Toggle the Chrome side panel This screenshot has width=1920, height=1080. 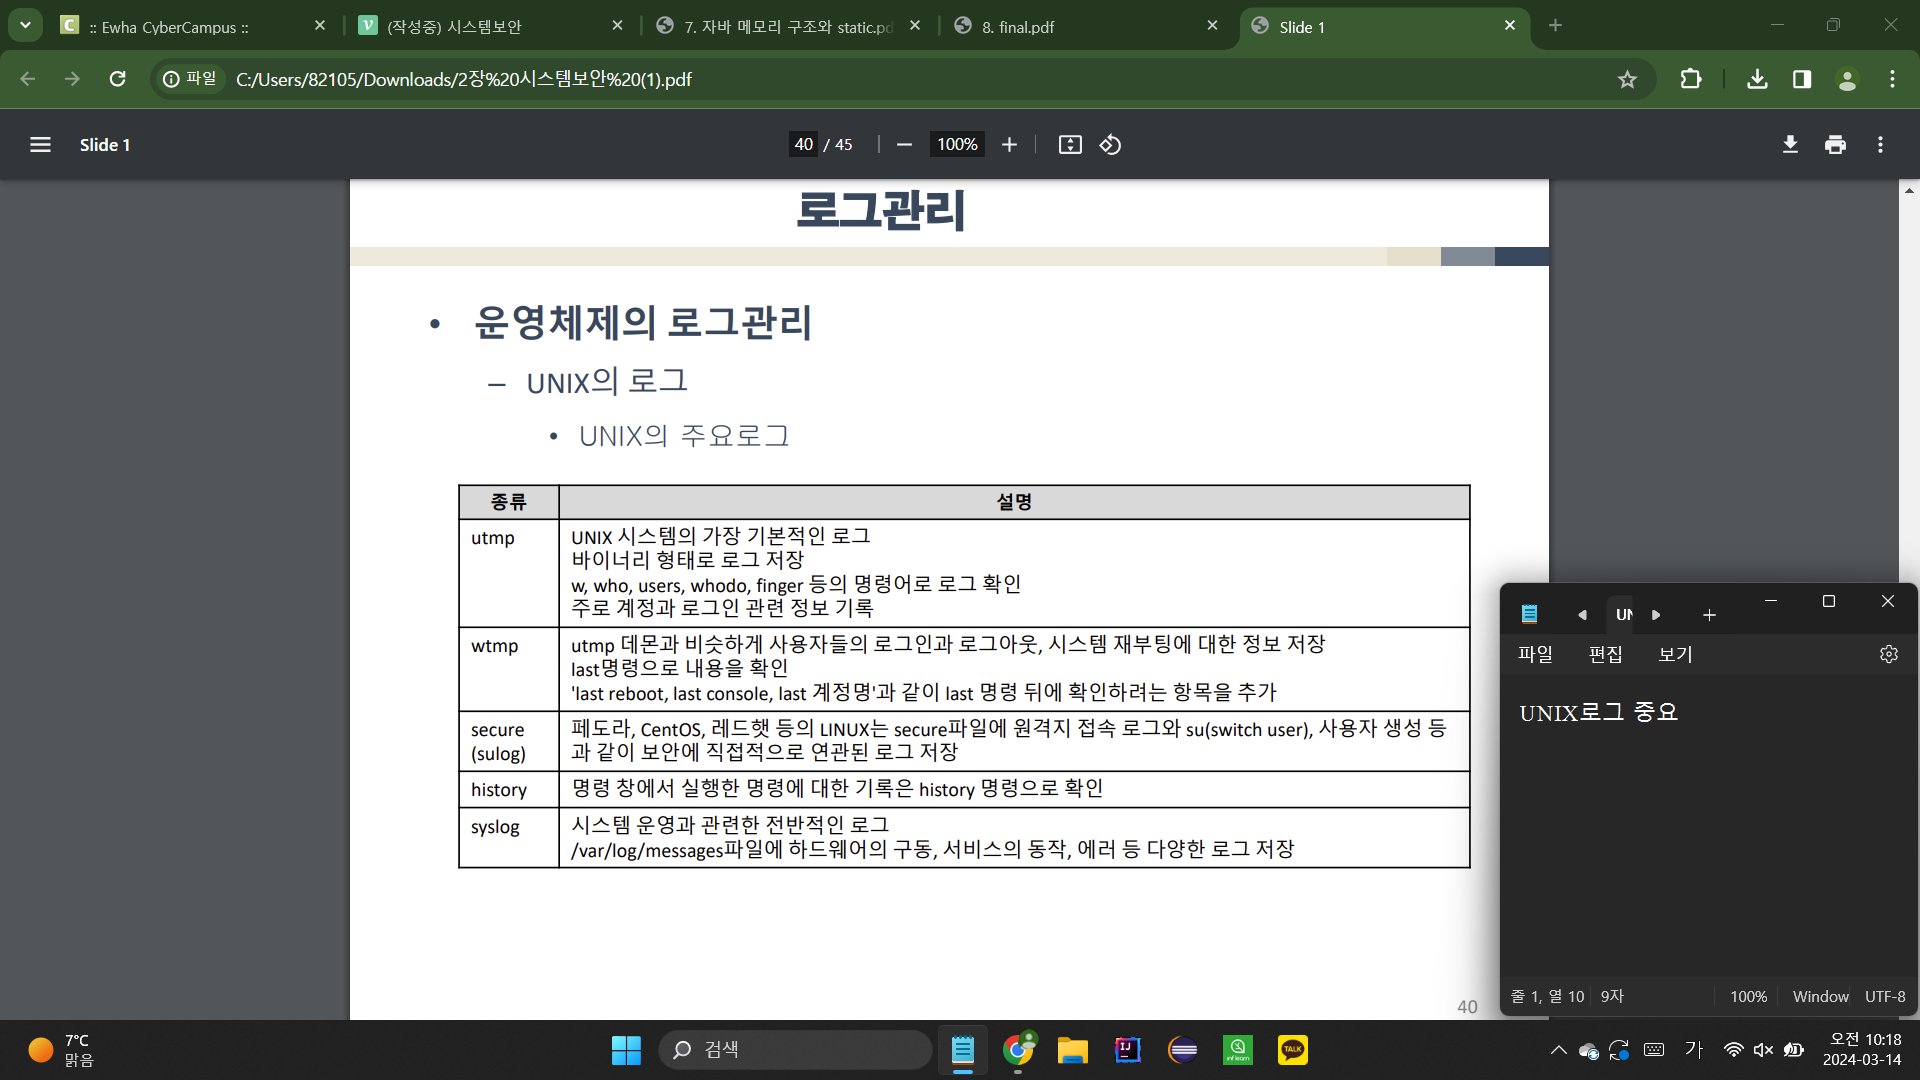coord(1802,79)
